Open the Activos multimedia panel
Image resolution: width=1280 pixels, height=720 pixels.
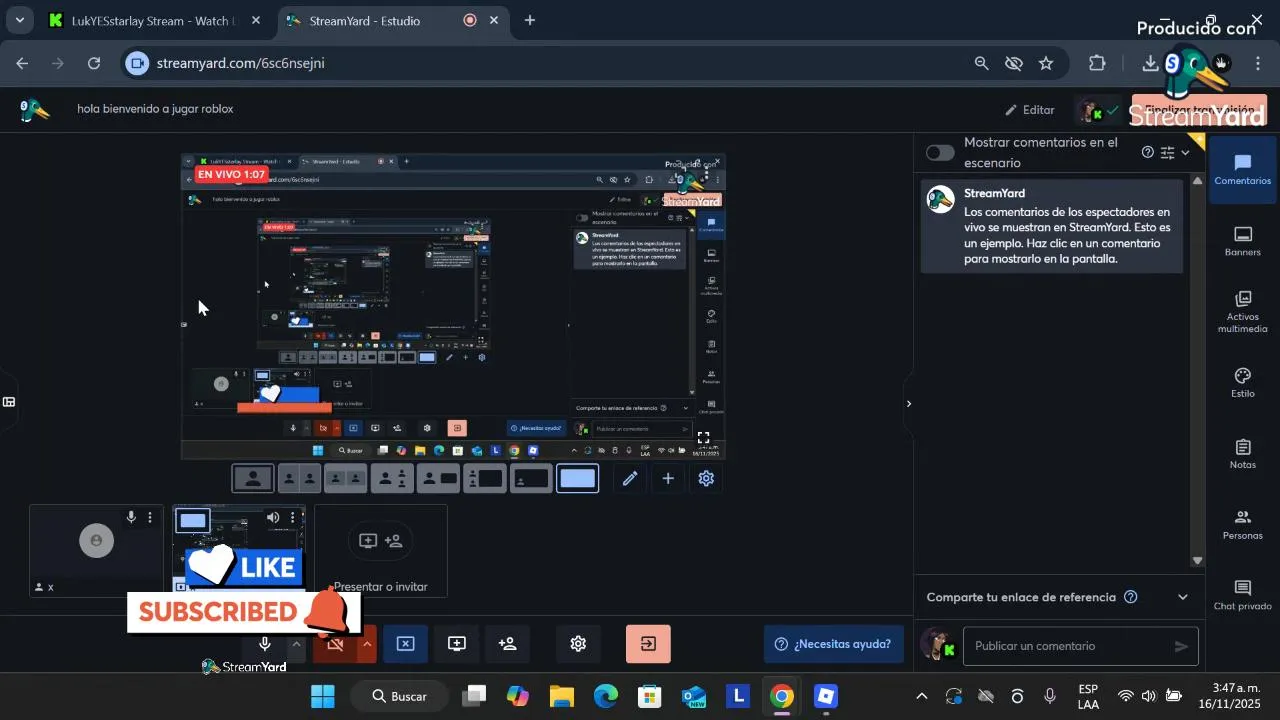(x=1242, y=312)
